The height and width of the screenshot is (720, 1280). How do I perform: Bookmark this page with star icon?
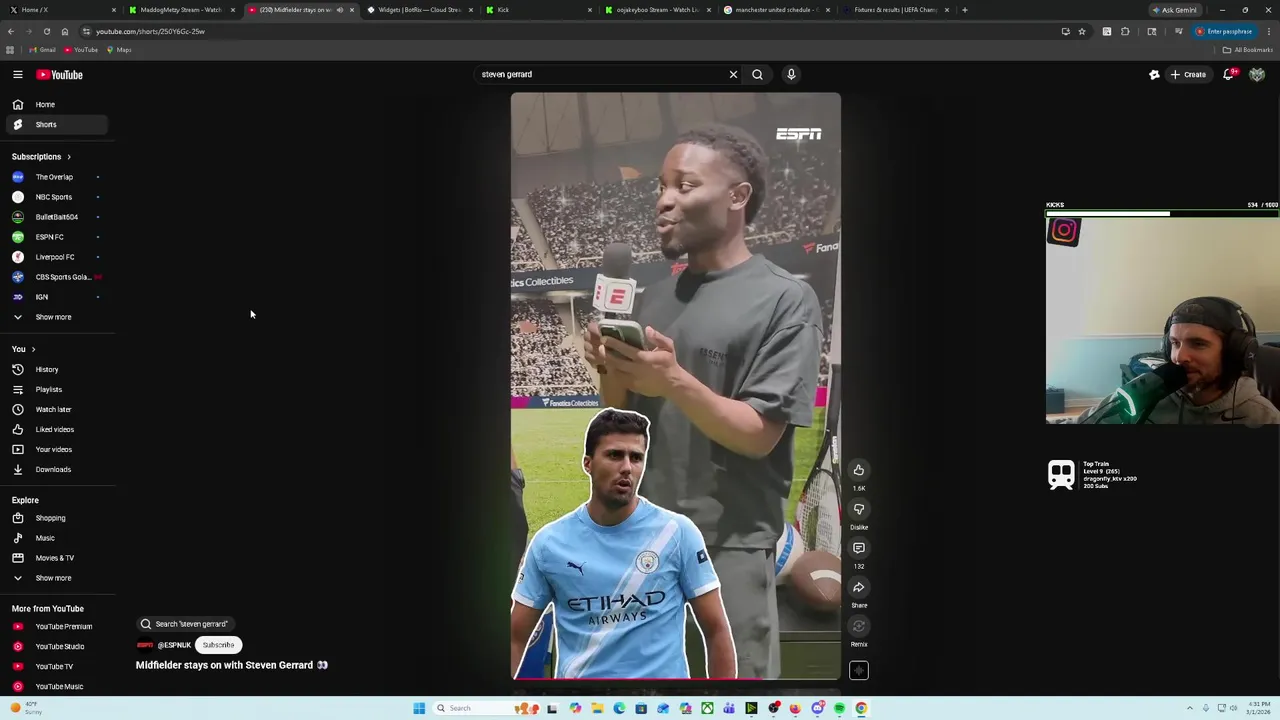1082,31
